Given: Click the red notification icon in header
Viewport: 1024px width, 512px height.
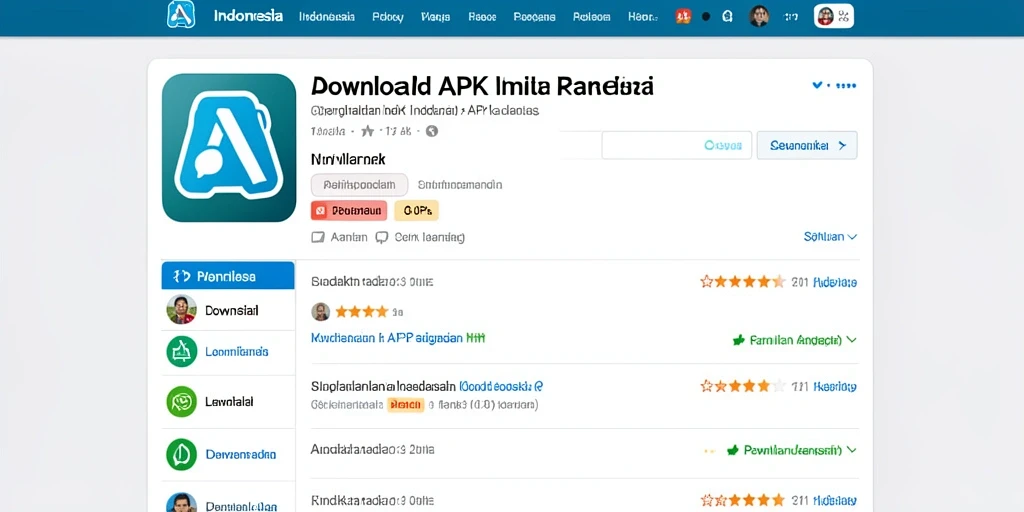Looking at the screenshot, I should tap(683, 16).
